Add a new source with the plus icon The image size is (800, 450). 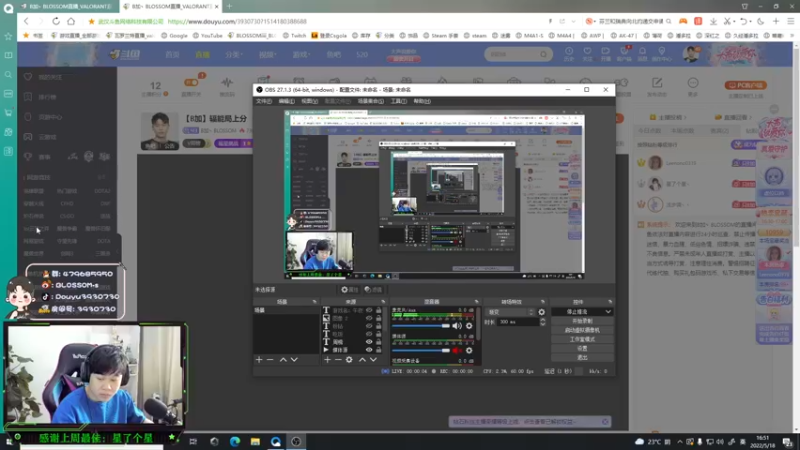pos(327,360)
